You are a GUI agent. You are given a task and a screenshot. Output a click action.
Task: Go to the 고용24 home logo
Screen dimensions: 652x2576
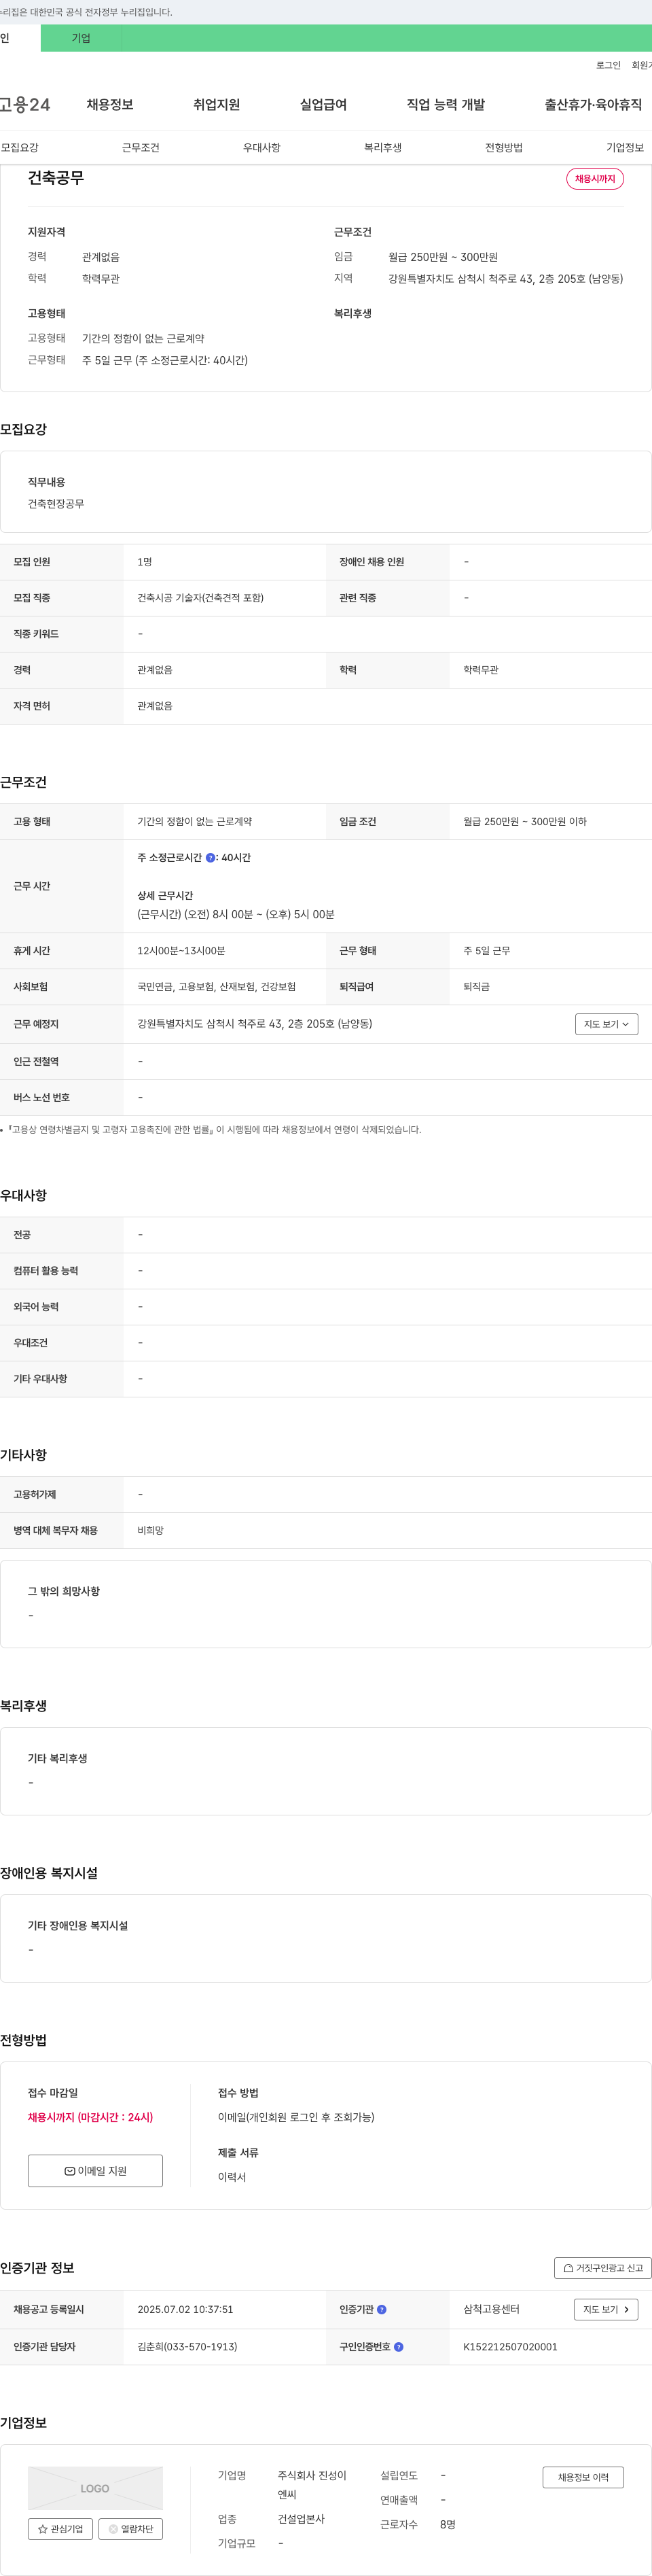[x=25, y=104]
